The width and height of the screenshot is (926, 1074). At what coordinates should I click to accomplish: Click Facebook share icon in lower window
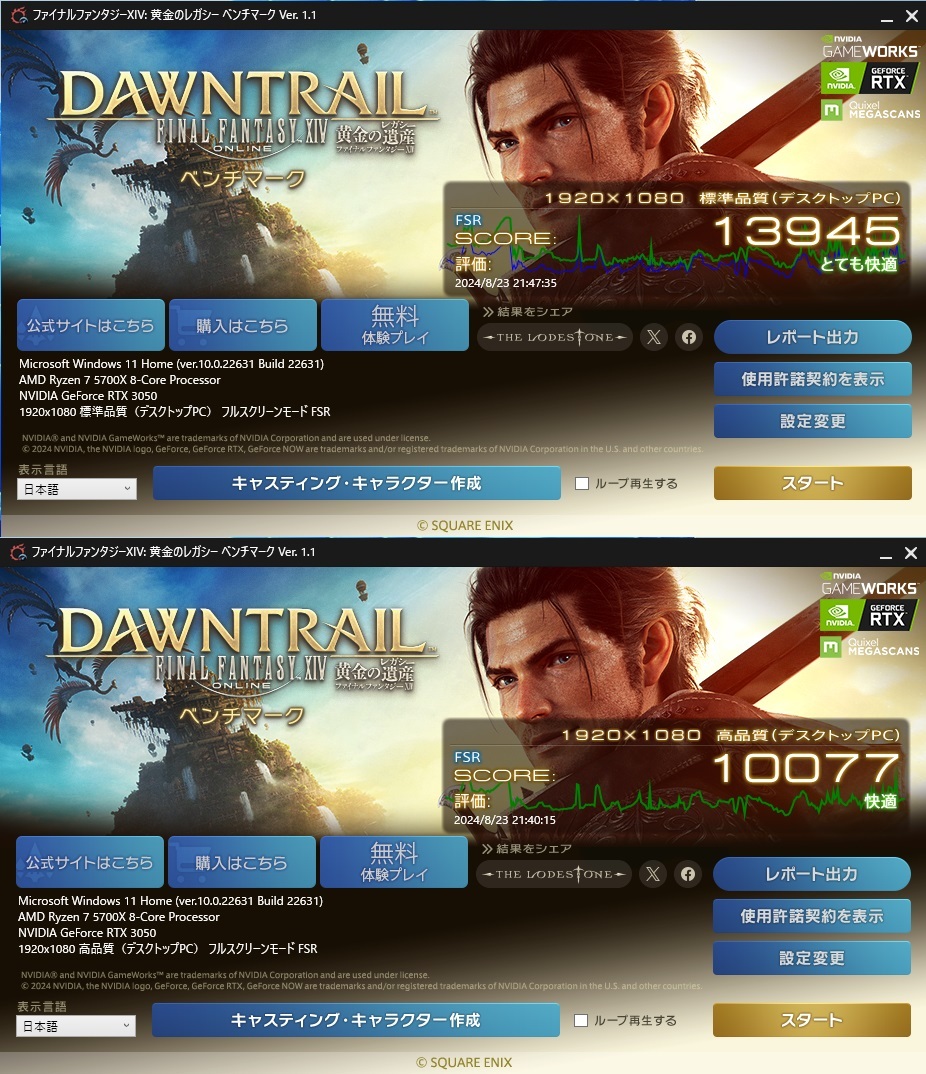coord(688,874)
